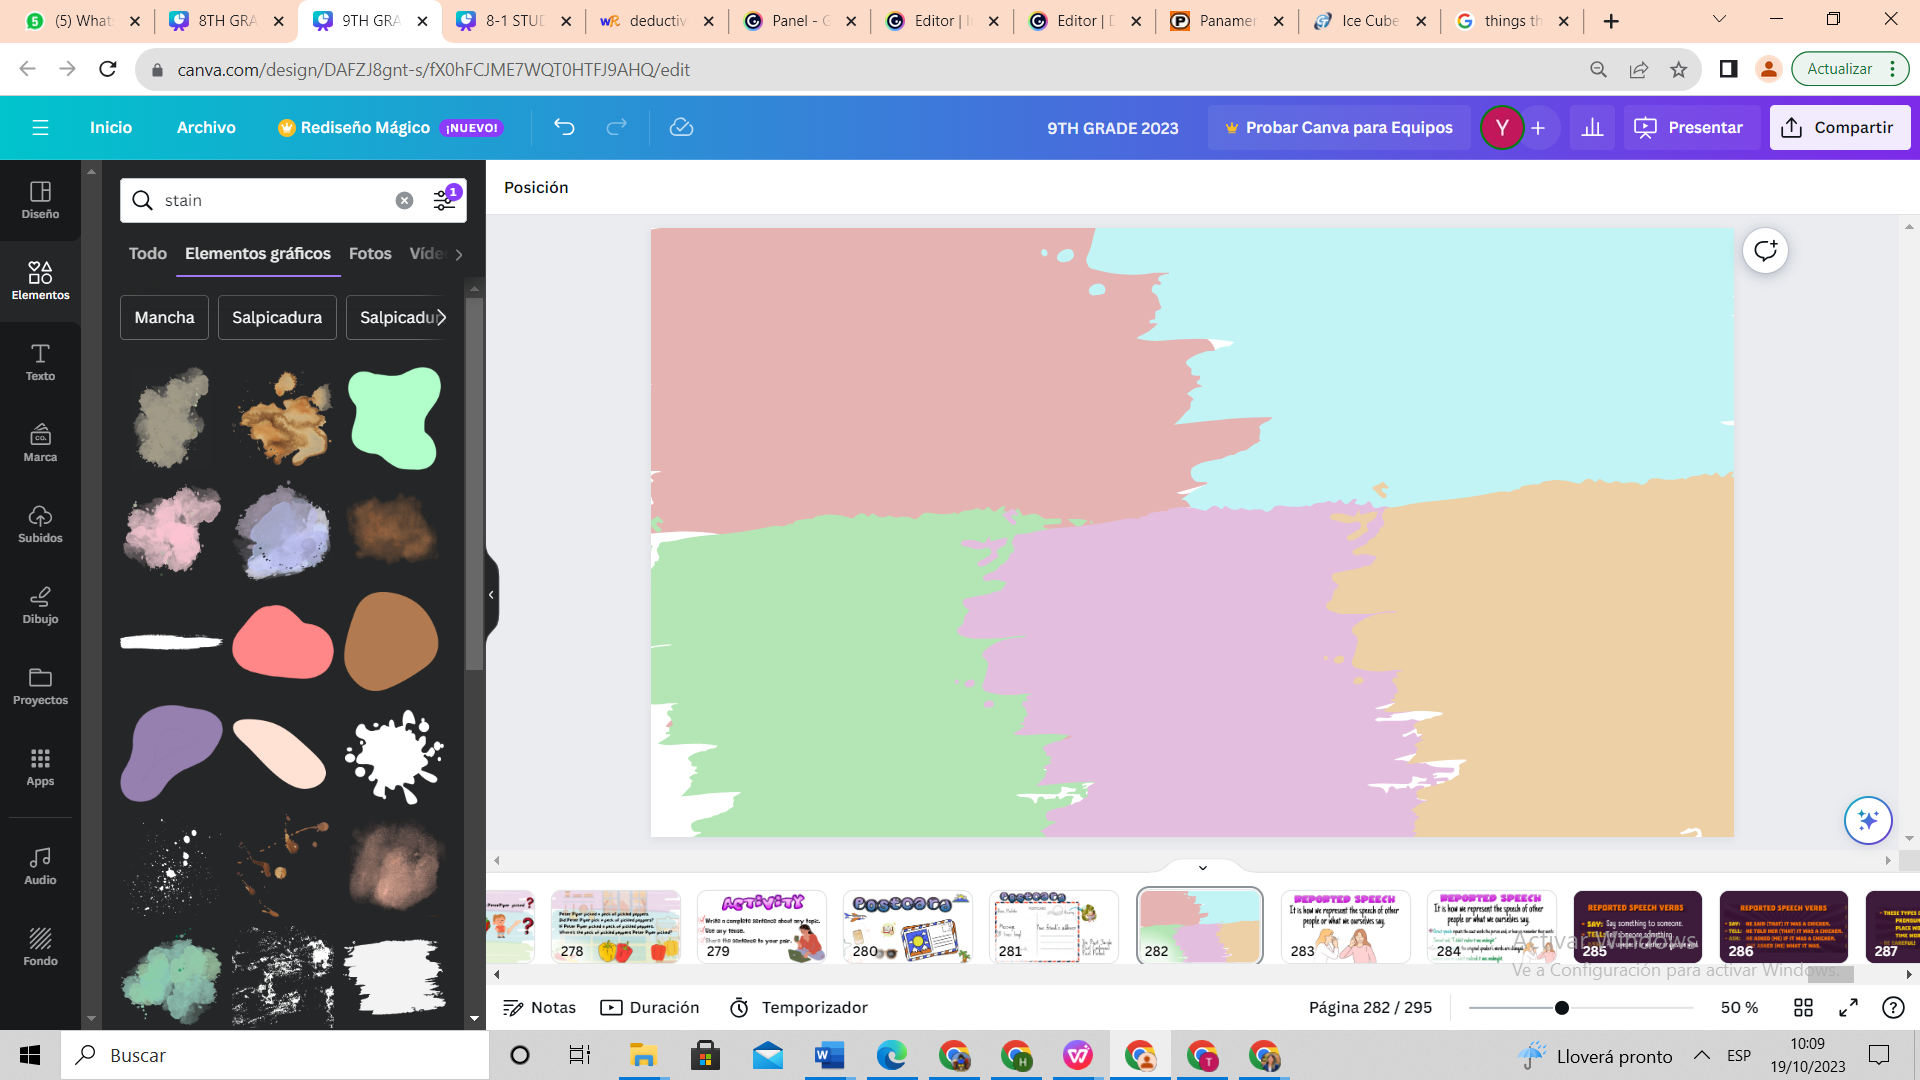Open the Archivo menu

point(206,127)
